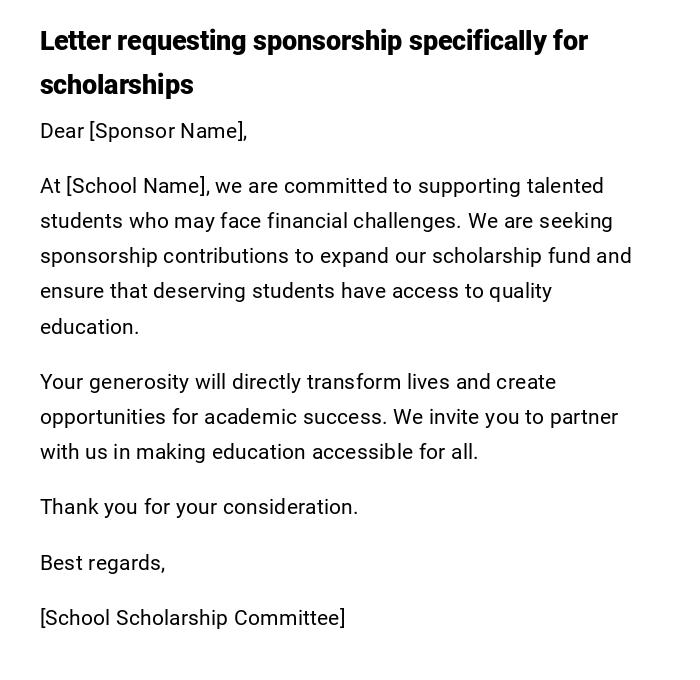This screenshot has width=700, height=680.
Task: Click "sponsorship contributions" in the first paragraph
Action: [163, 256]
